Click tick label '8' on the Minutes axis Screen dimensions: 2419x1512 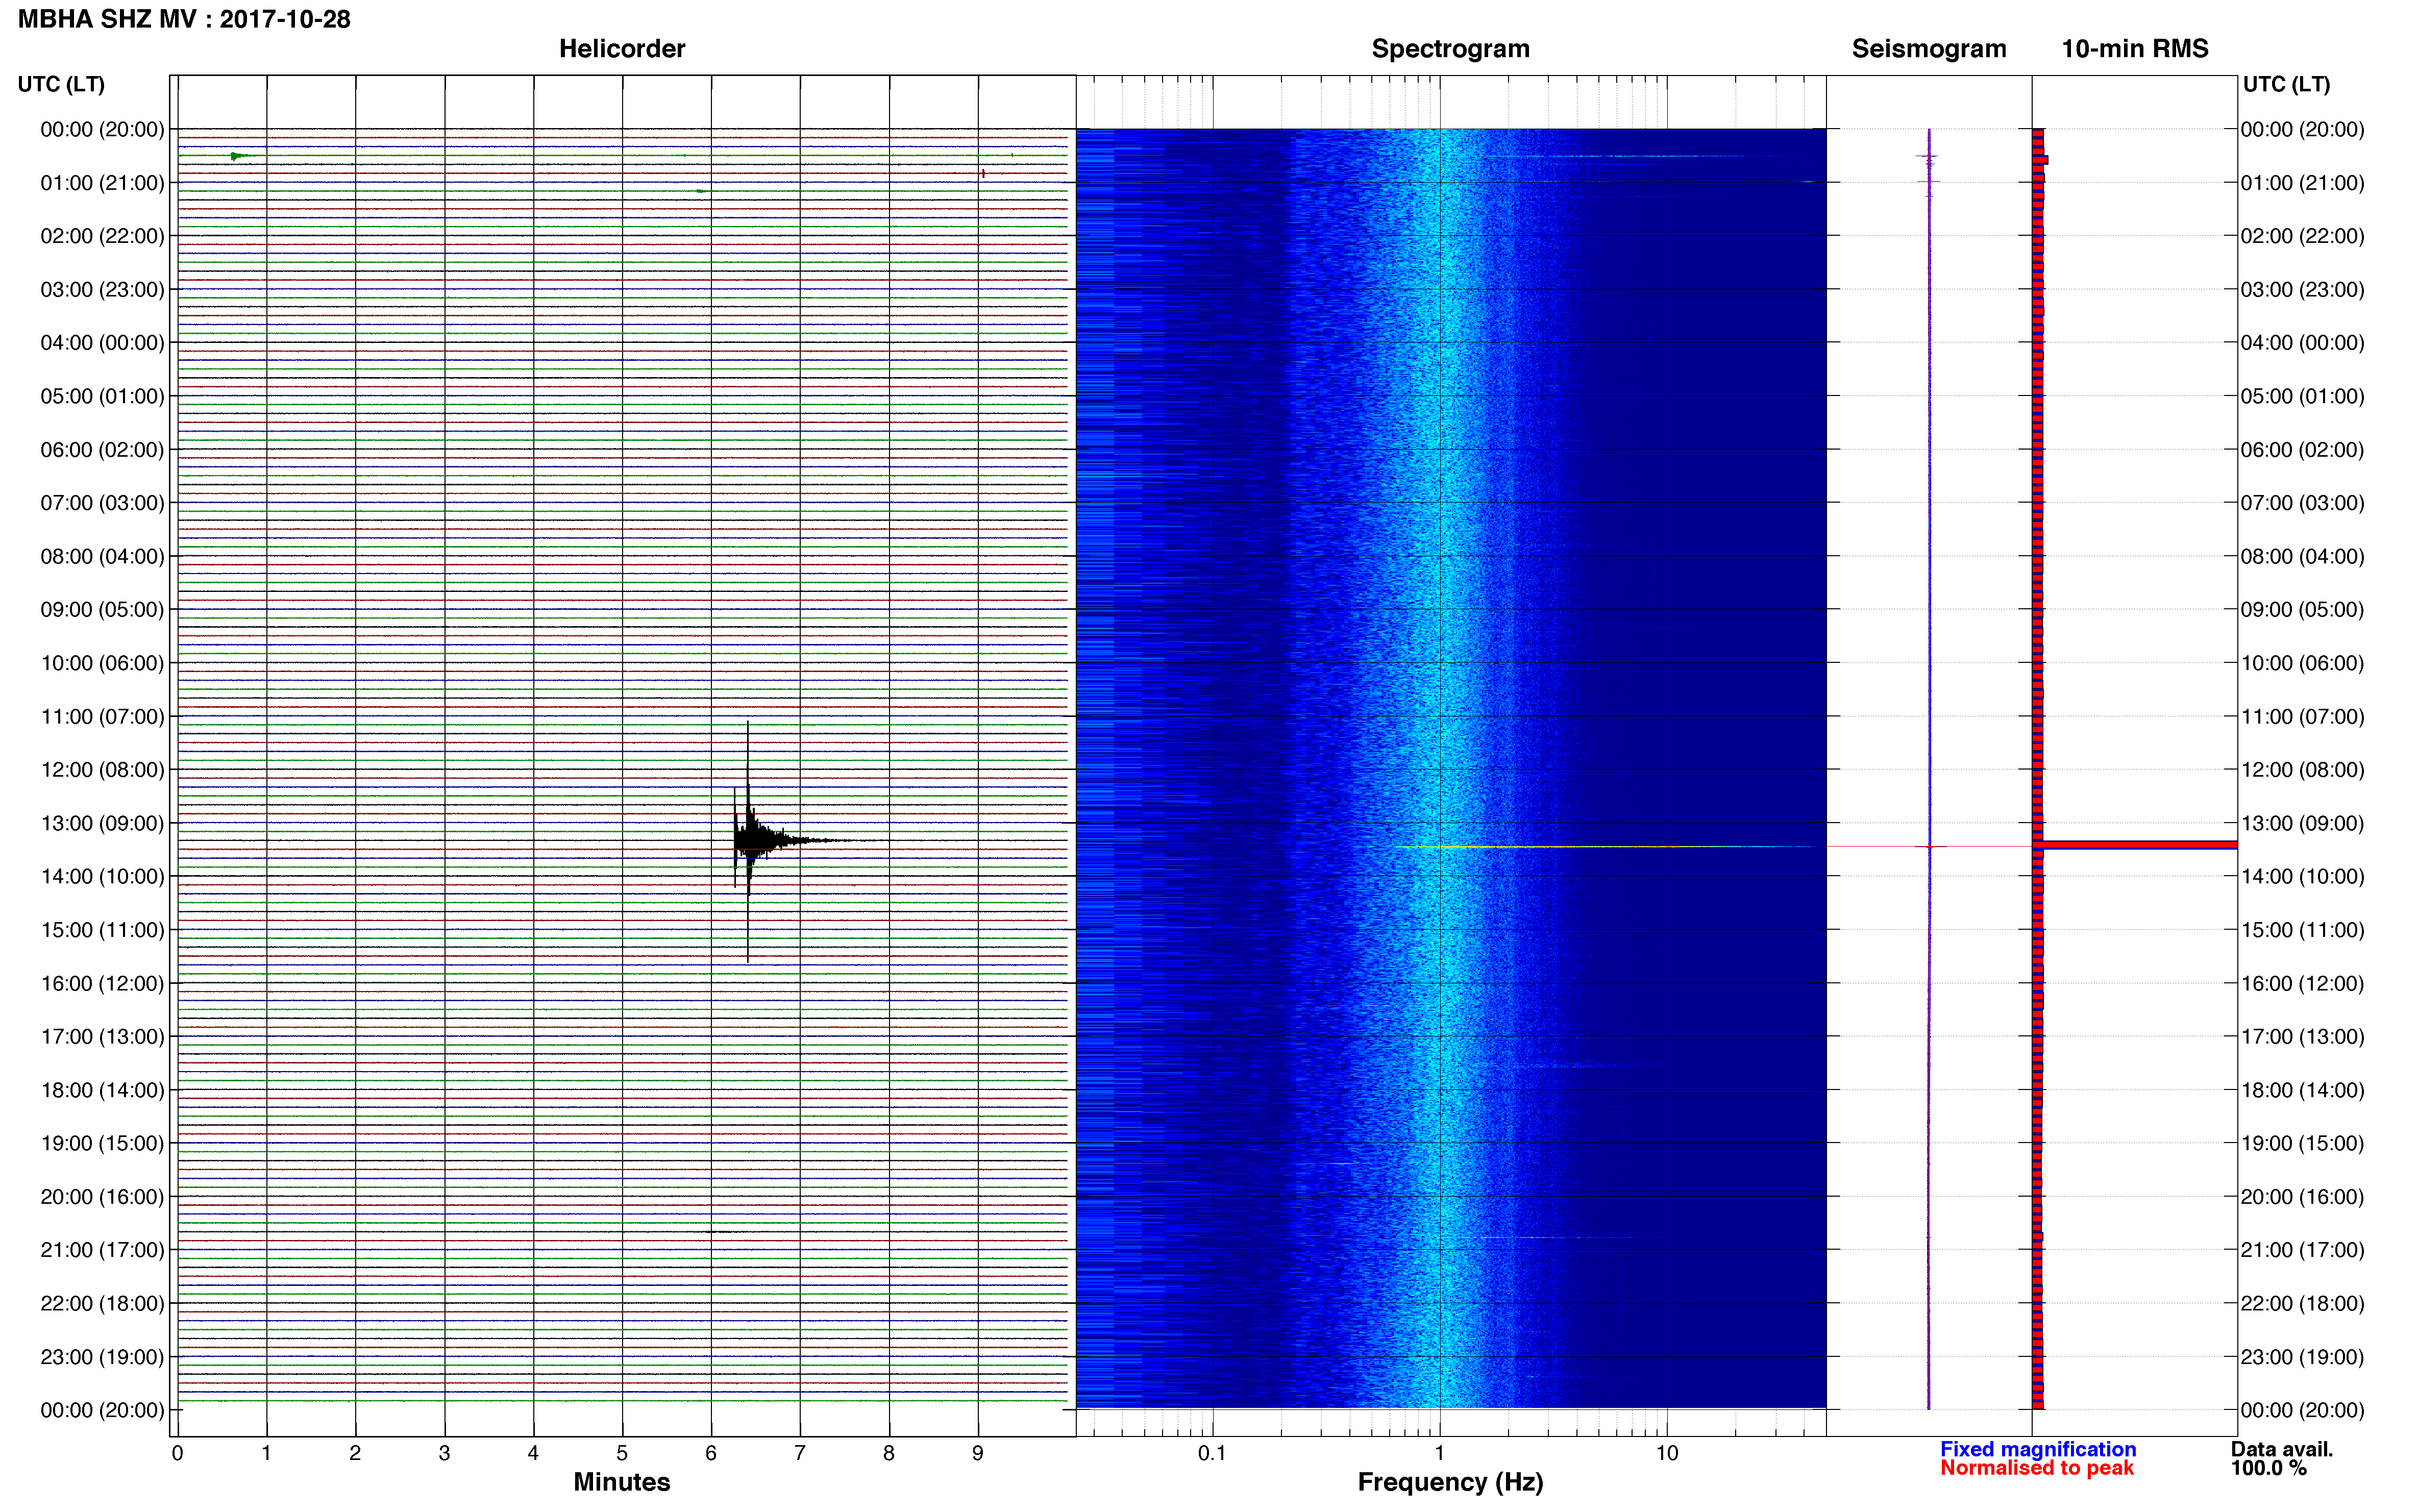tap(889, 1453)
